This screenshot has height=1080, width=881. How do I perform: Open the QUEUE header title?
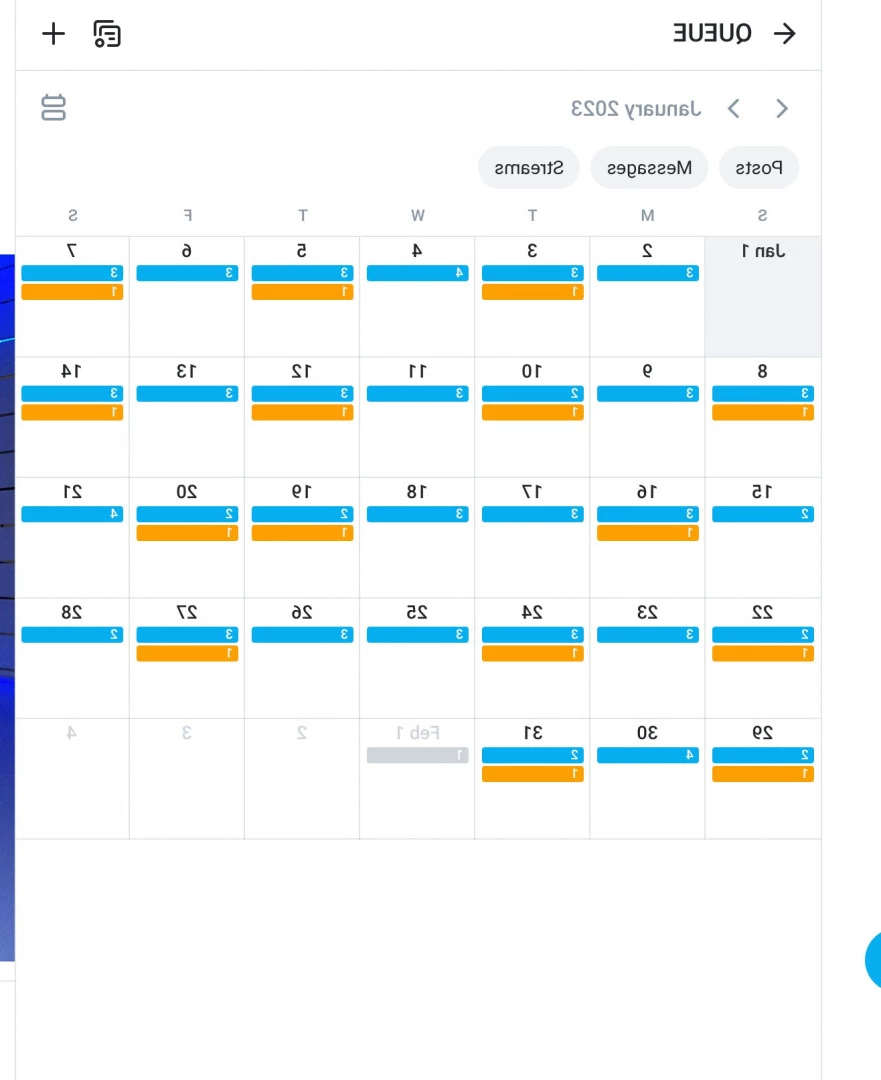(712, 33)
